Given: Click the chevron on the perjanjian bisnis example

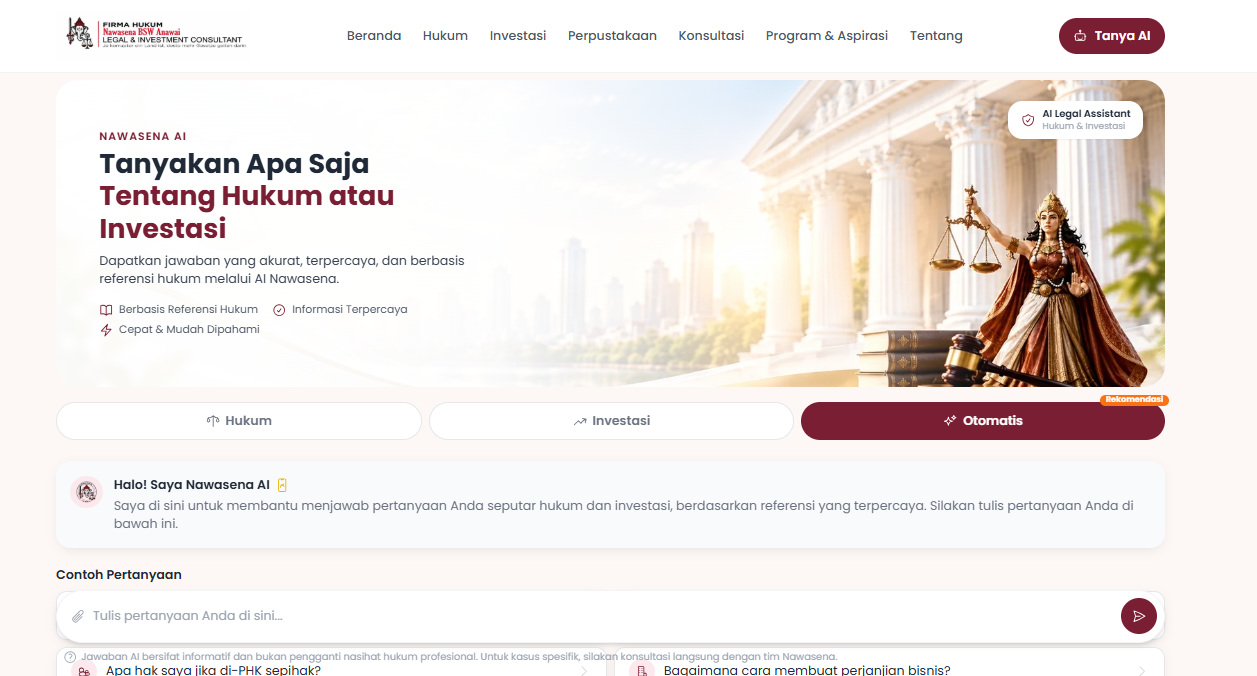Looking at the screenshot, I should coord(1143,671).
